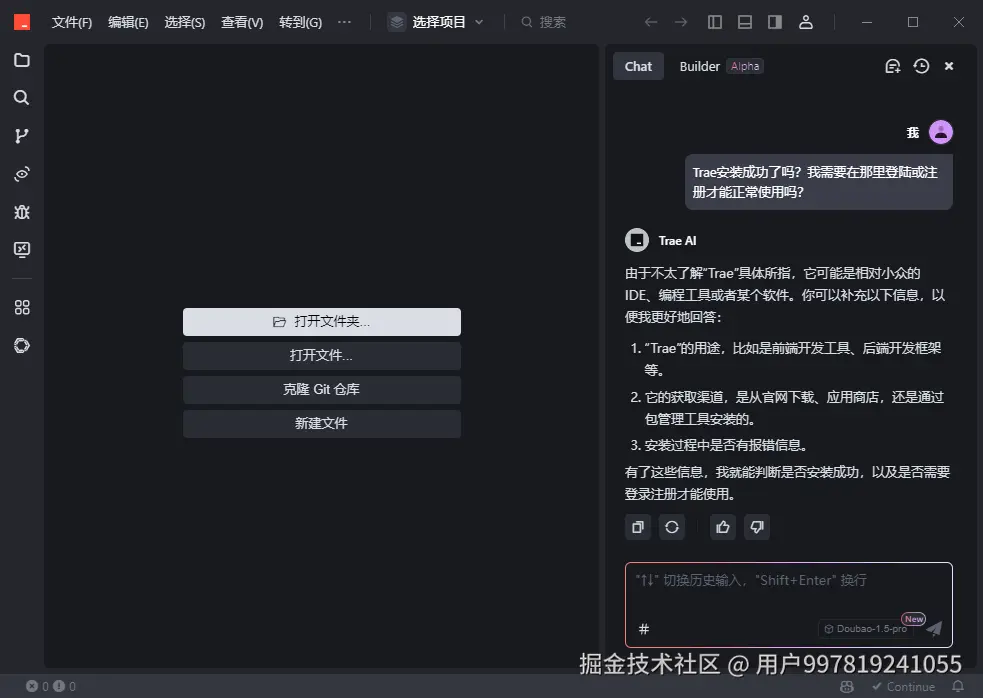Regenerate the Trae AI response
The image size is (983, 698).
pos(672,527)
